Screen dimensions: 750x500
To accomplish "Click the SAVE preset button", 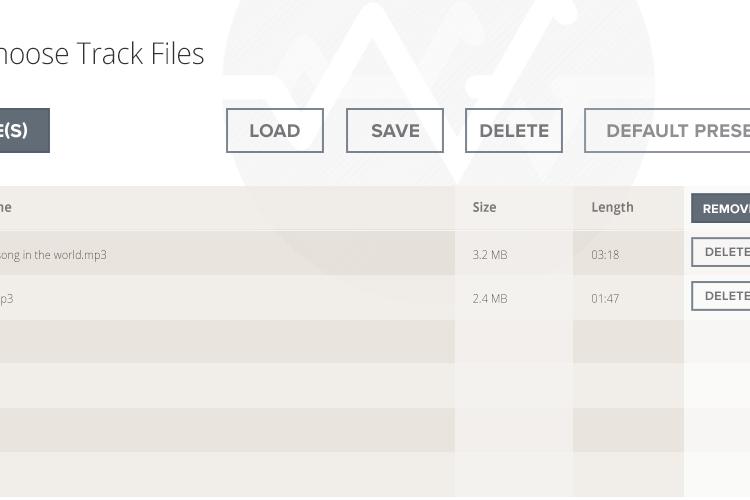I will pyautogui.click(x=395, y=131).
